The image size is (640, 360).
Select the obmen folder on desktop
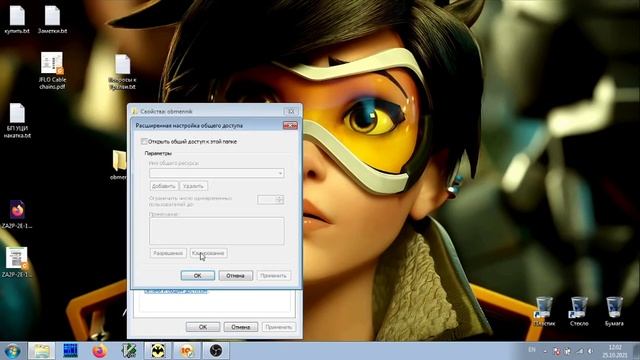click(x=119, y=165)
